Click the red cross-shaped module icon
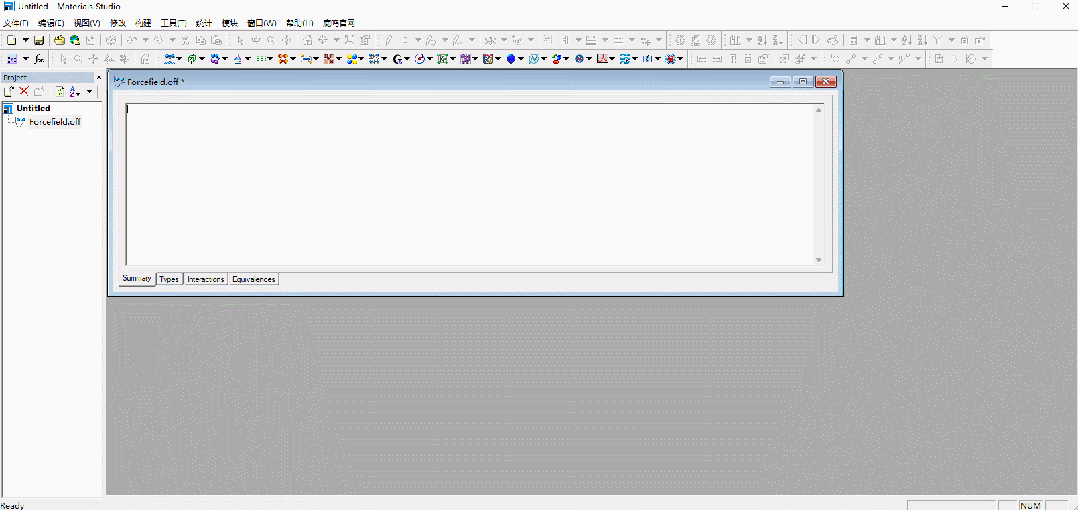This screenshot has width=1078, height=510. coord(284,59)
